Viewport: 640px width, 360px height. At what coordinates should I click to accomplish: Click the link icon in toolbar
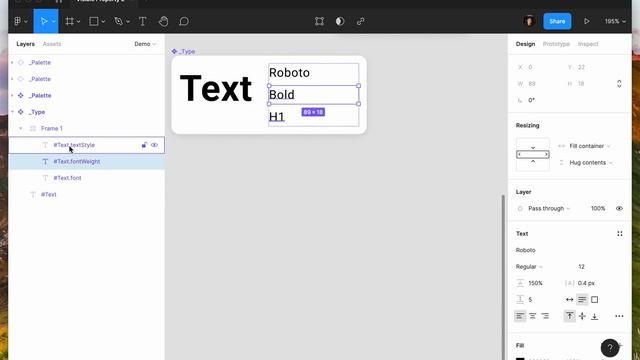click(360, 21)
